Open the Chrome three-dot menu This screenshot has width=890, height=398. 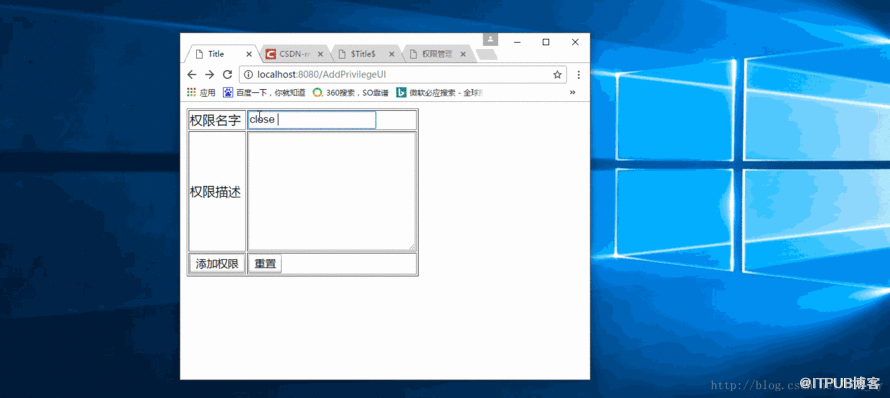tap(578, 75)
